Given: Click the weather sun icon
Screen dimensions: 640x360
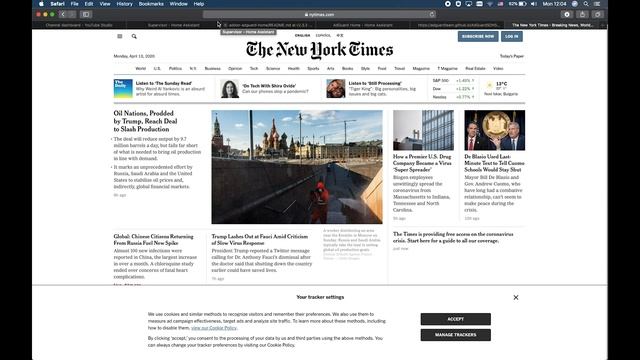Looking at the screenshot, I should [489, 85].
